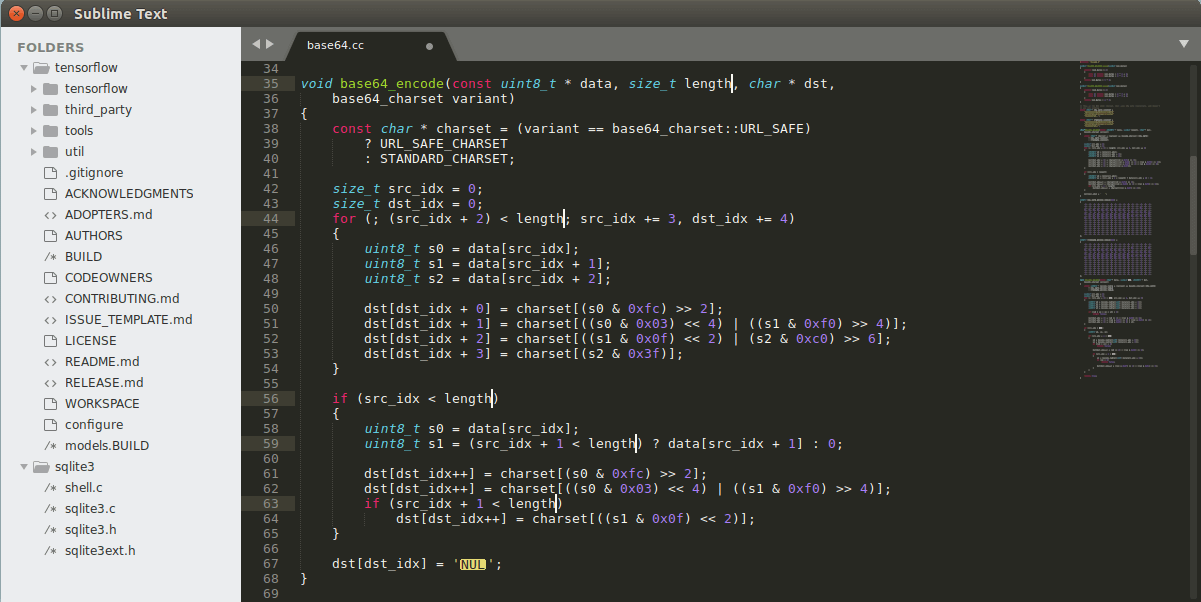Open the tab list dropdown at top right
The height and width of the screenshot is (602, 1201).
click(1184, 46)
